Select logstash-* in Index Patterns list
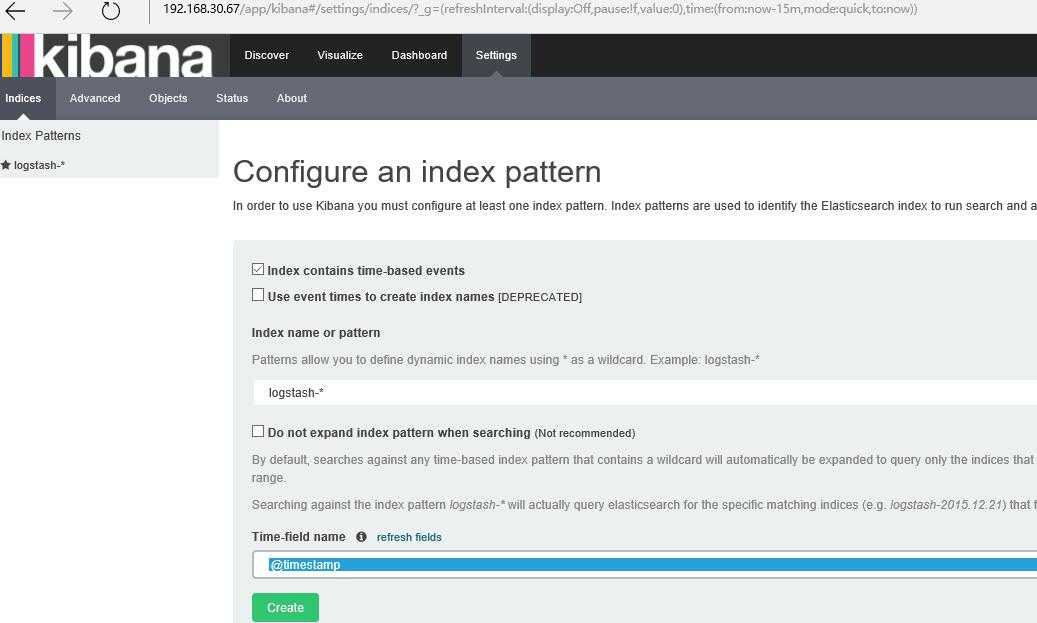The height and width of the screenshot is (623, 1037). pos(39,165)
